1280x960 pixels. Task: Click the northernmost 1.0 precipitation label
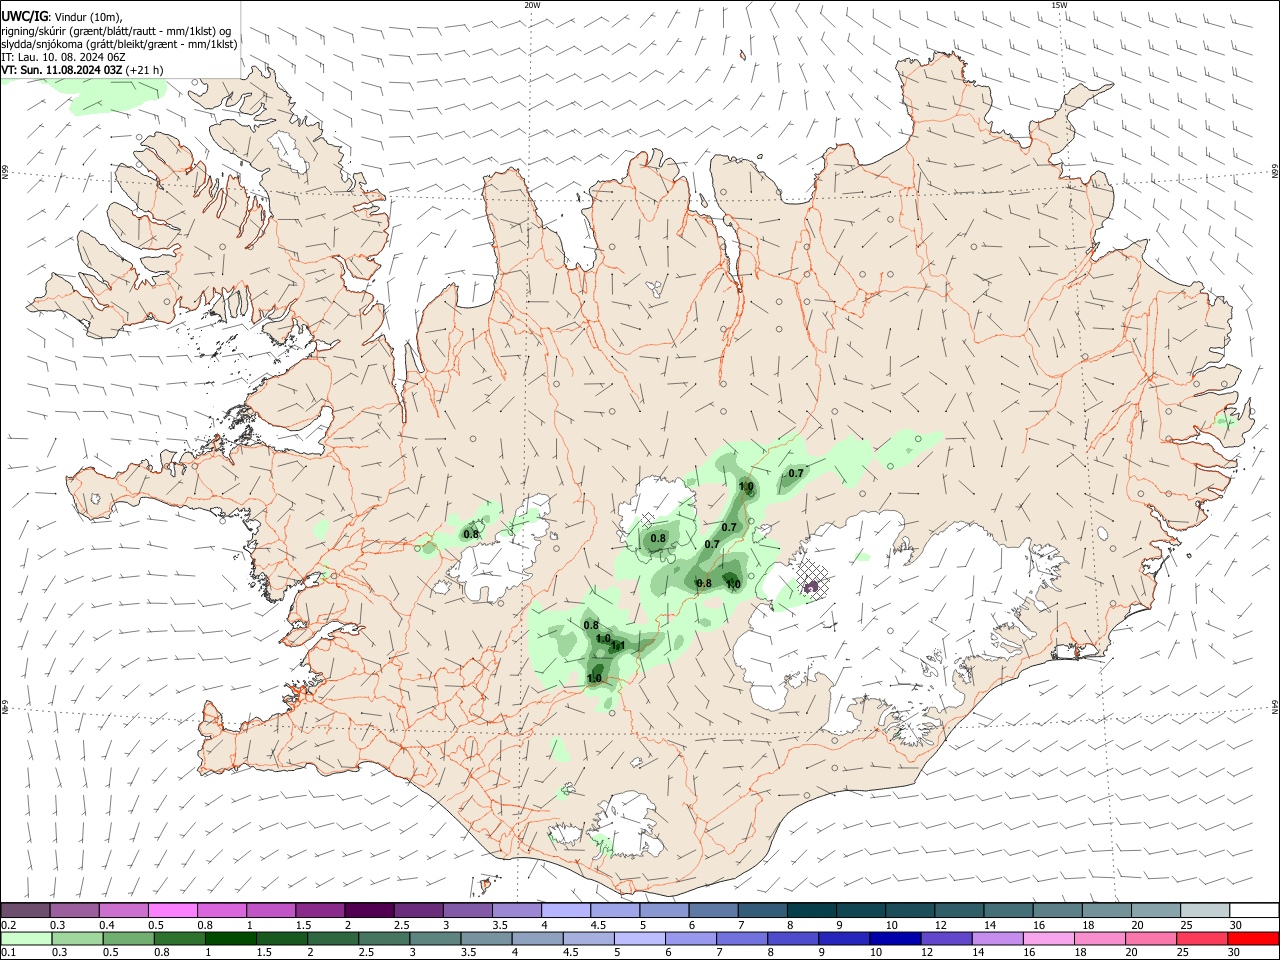tap(746, 487)
